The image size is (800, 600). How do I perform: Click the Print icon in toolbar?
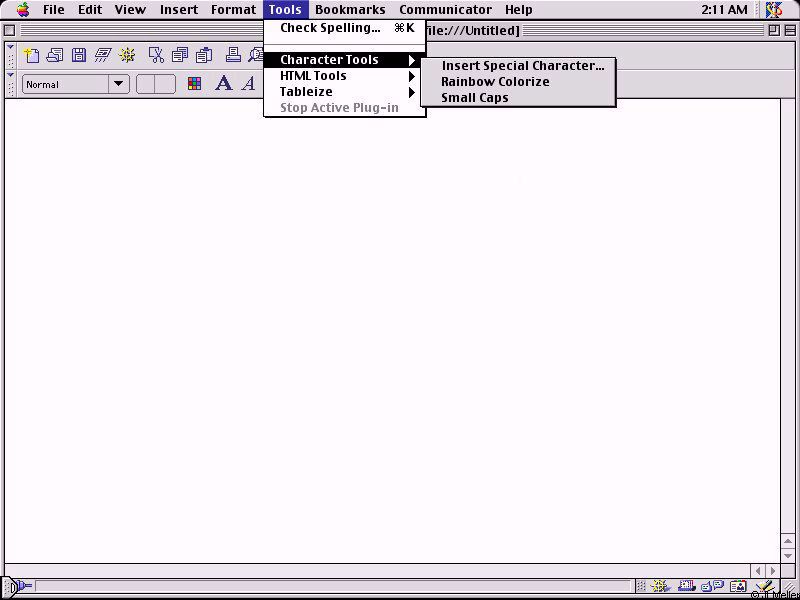233,55
